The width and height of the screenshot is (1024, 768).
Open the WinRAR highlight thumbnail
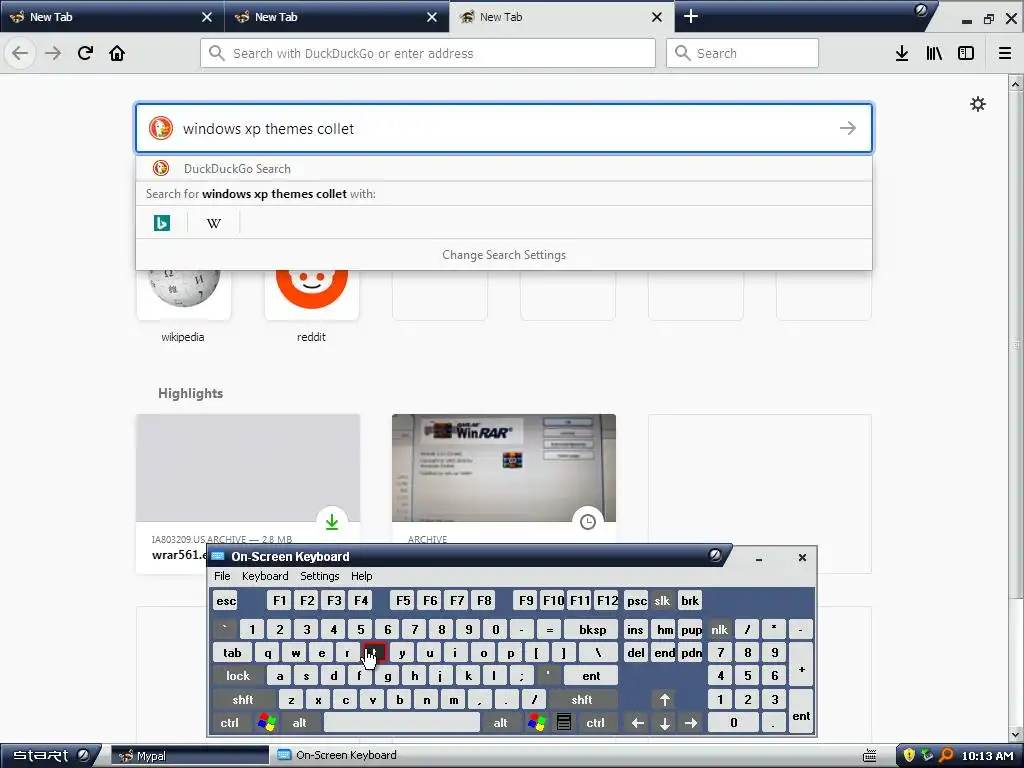pyautogui.click(x=504, y=468)
